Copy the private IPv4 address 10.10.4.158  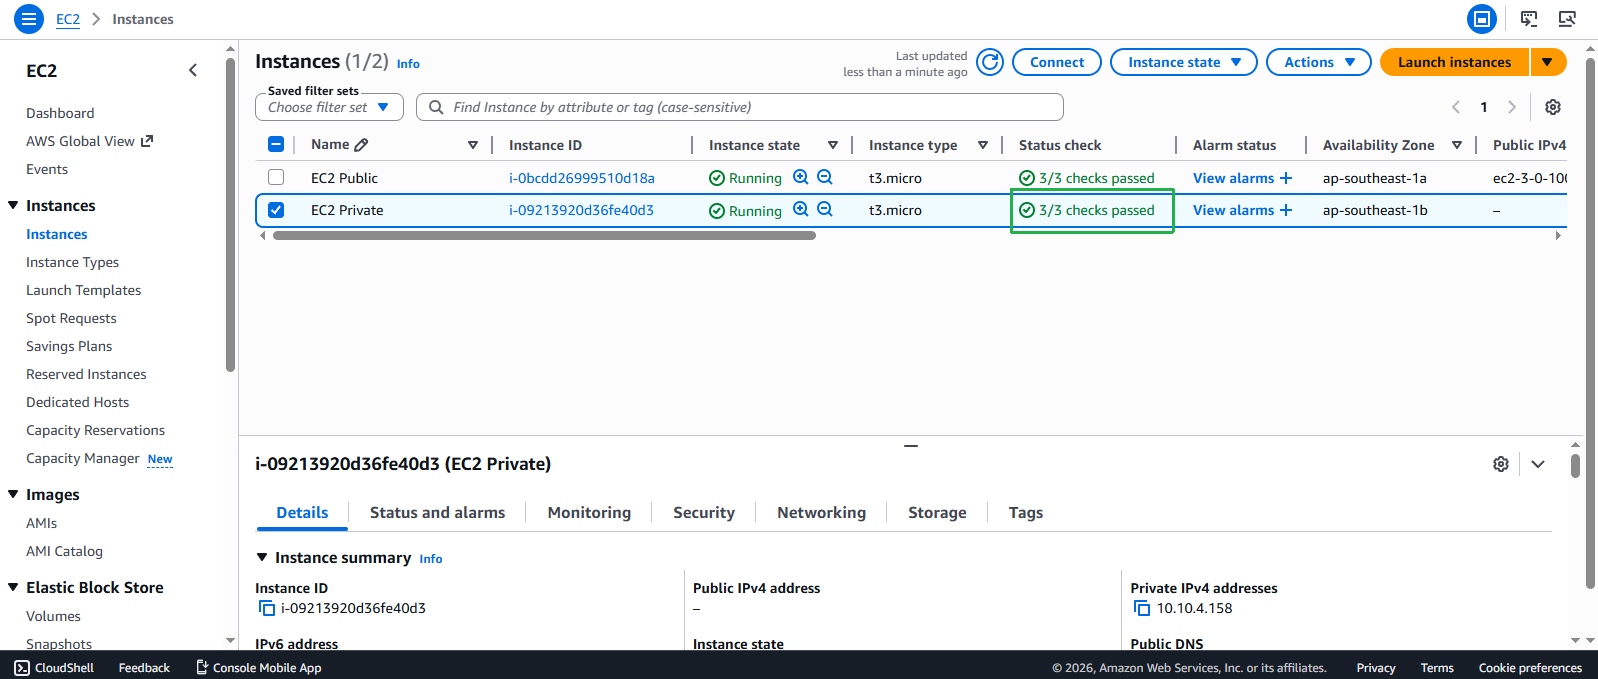pos(1142,608)
